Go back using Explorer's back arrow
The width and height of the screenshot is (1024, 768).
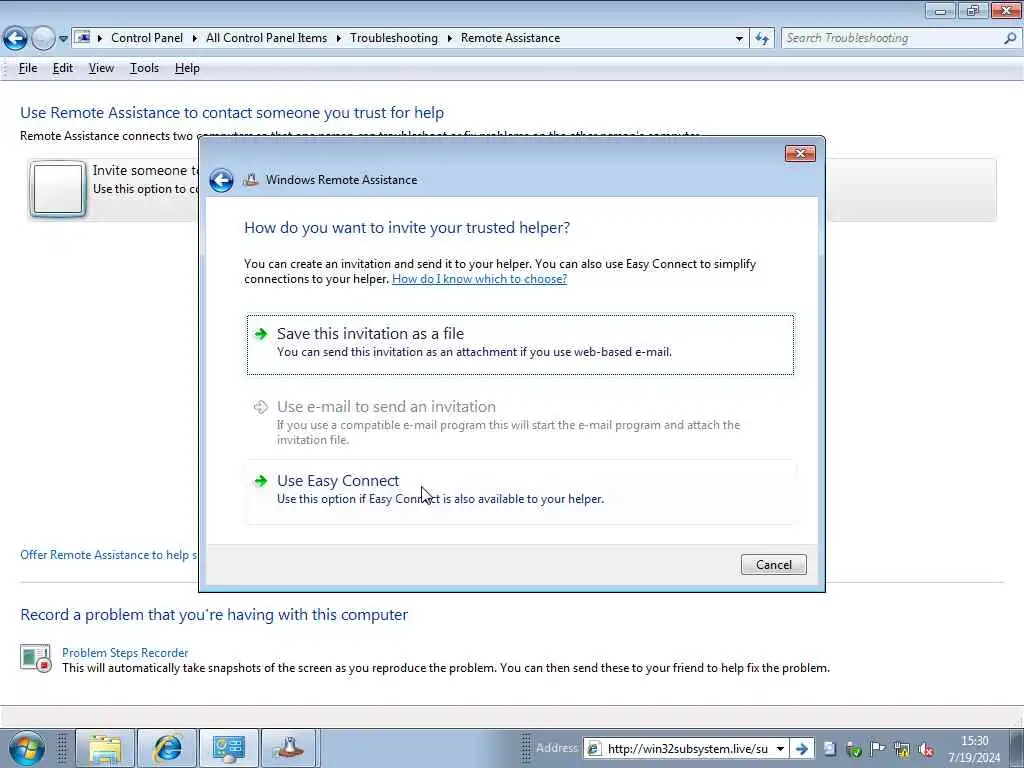tap(15, 39)
